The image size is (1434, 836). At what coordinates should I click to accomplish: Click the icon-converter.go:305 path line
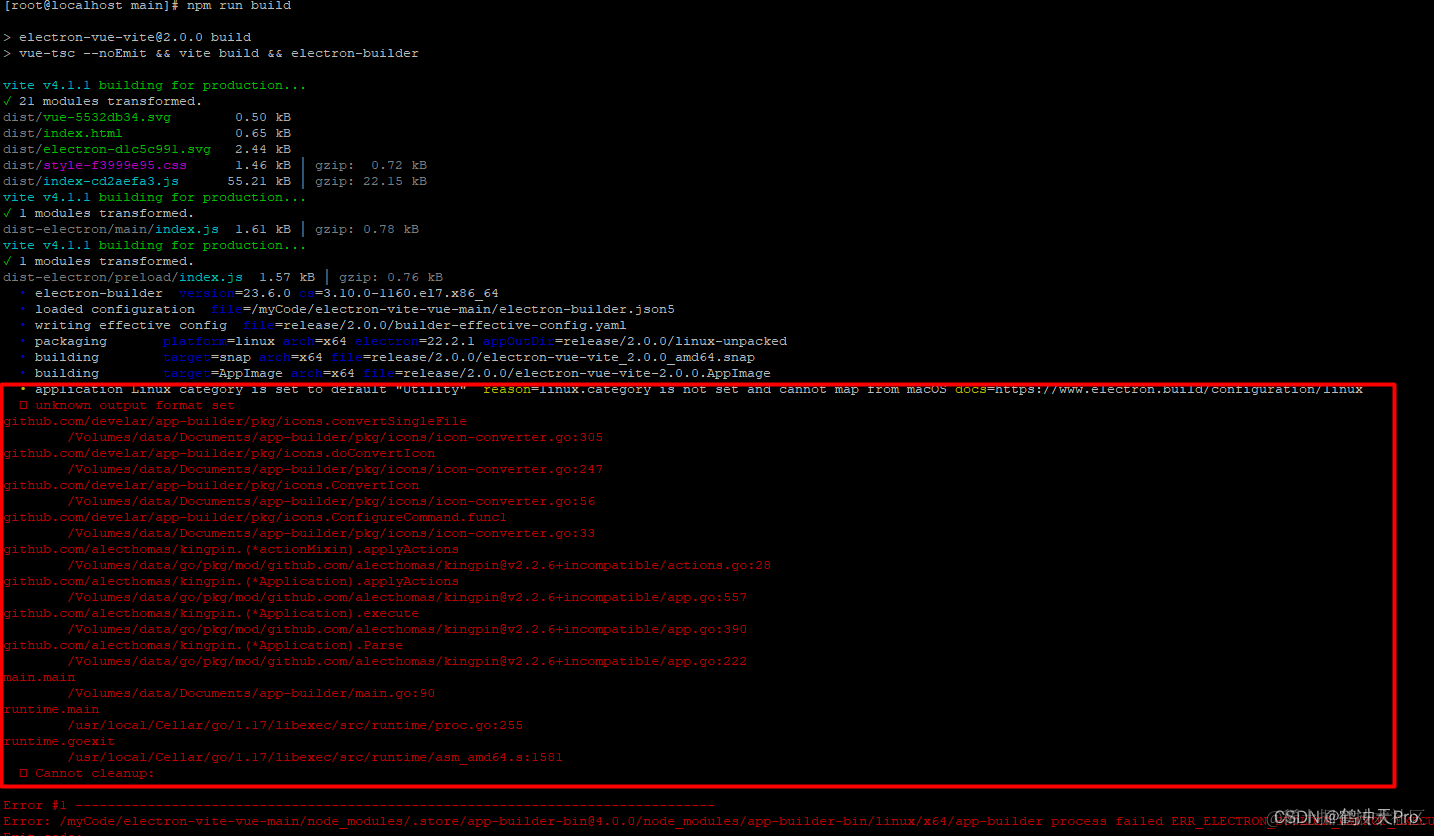(x=335, y=437)
